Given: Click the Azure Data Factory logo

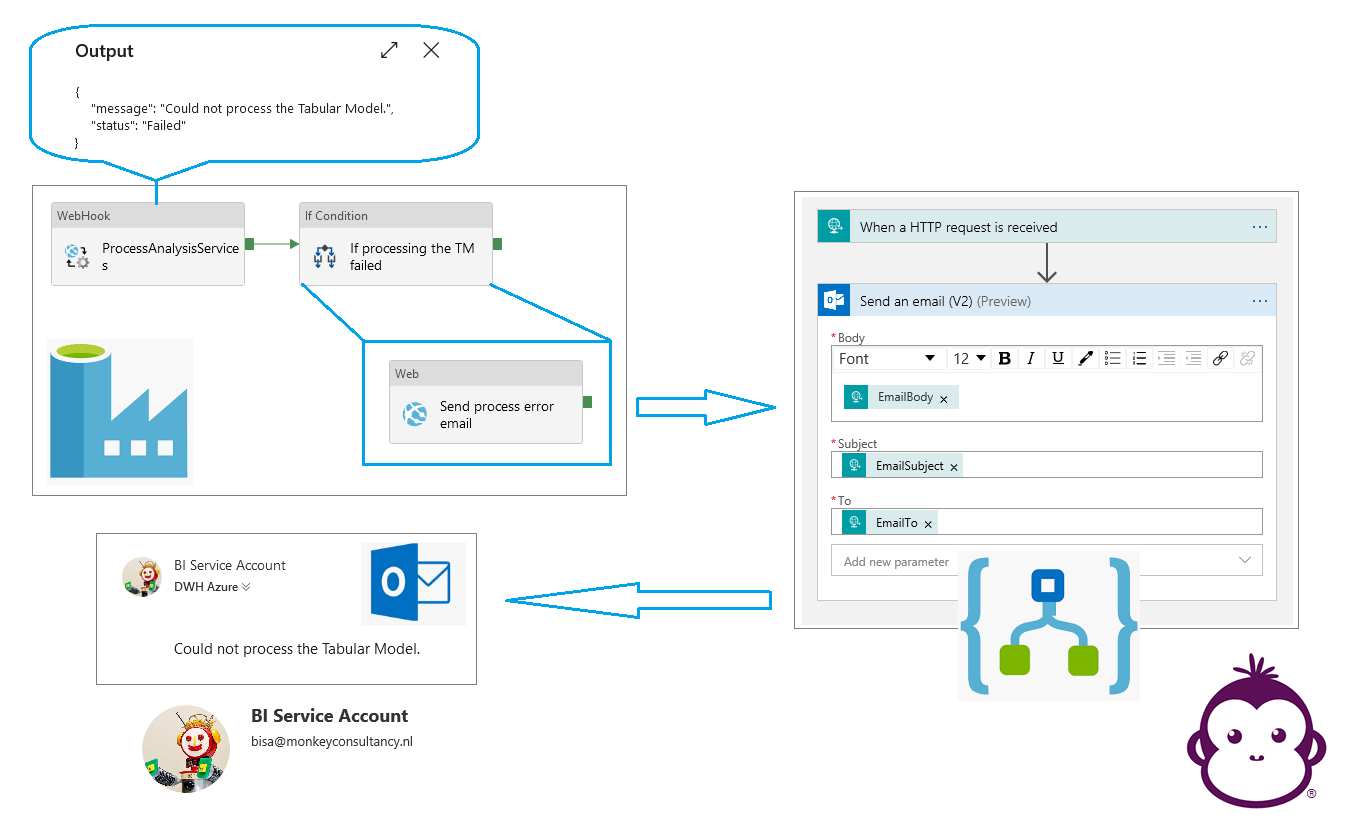Looking at the screenshot, I should [x=120, y=410].
